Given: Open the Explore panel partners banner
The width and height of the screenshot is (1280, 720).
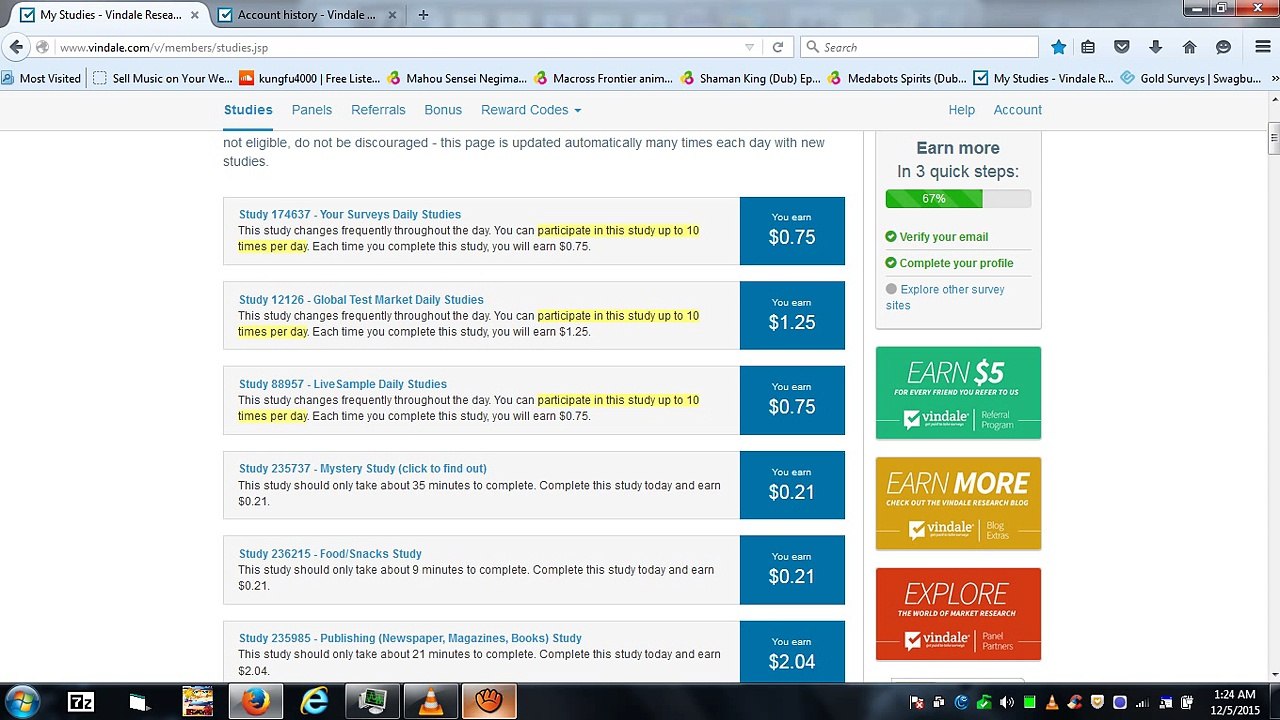Looking at the screenshot, I should click(958, 614).
